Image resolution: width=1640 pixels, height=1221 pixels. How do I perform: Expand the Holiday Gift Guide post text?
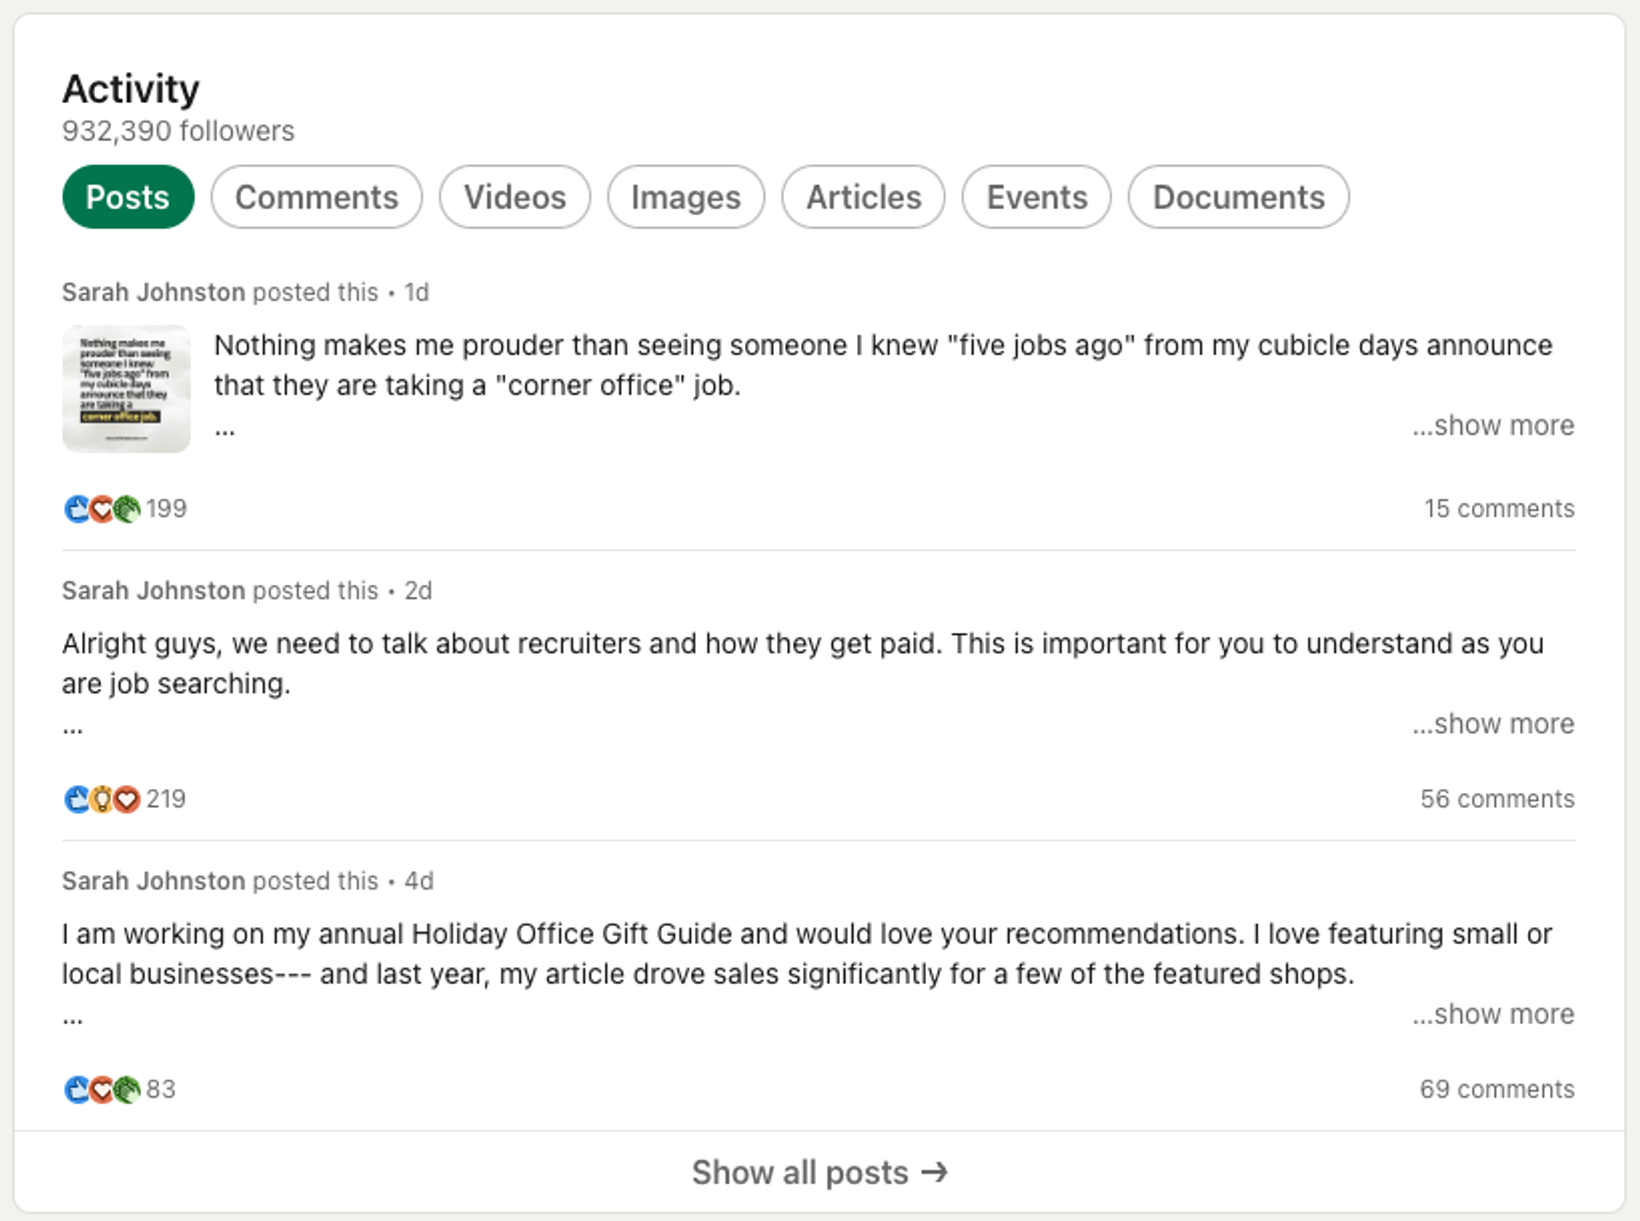tap(1493, 1014)
